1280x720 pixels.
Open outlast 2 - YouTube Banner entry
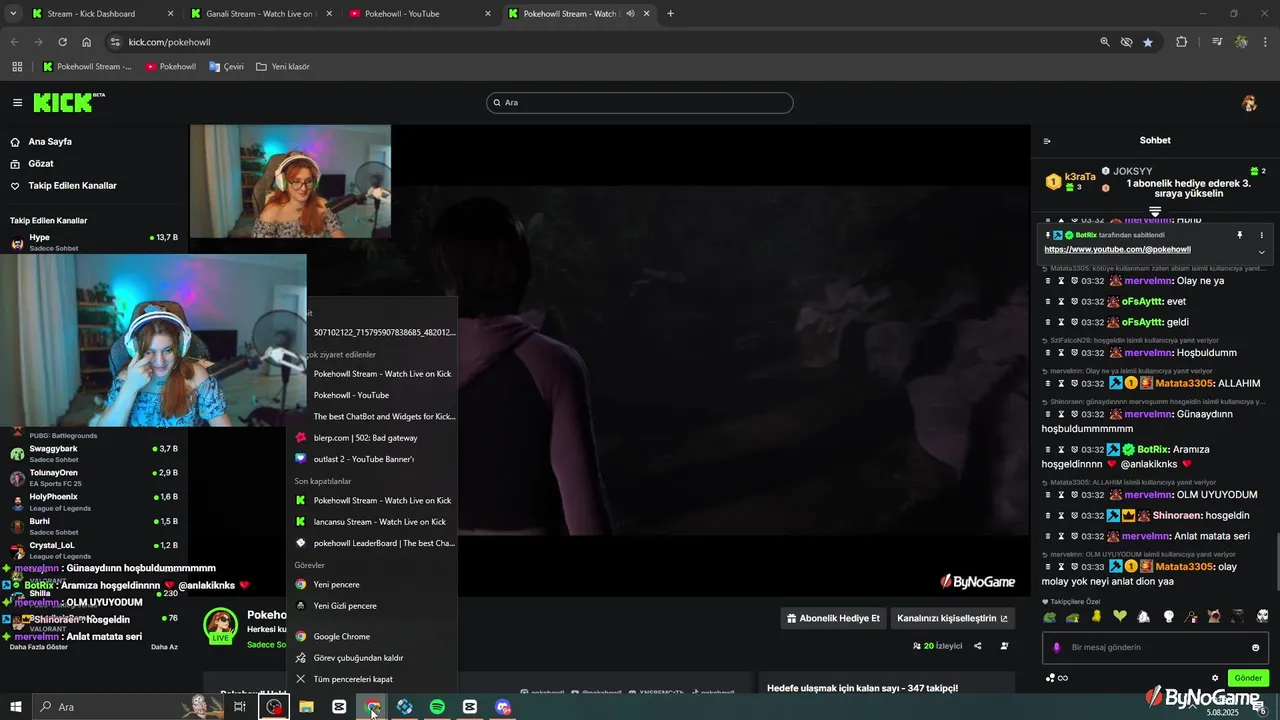pyautogui.click(x=372, y=459)
